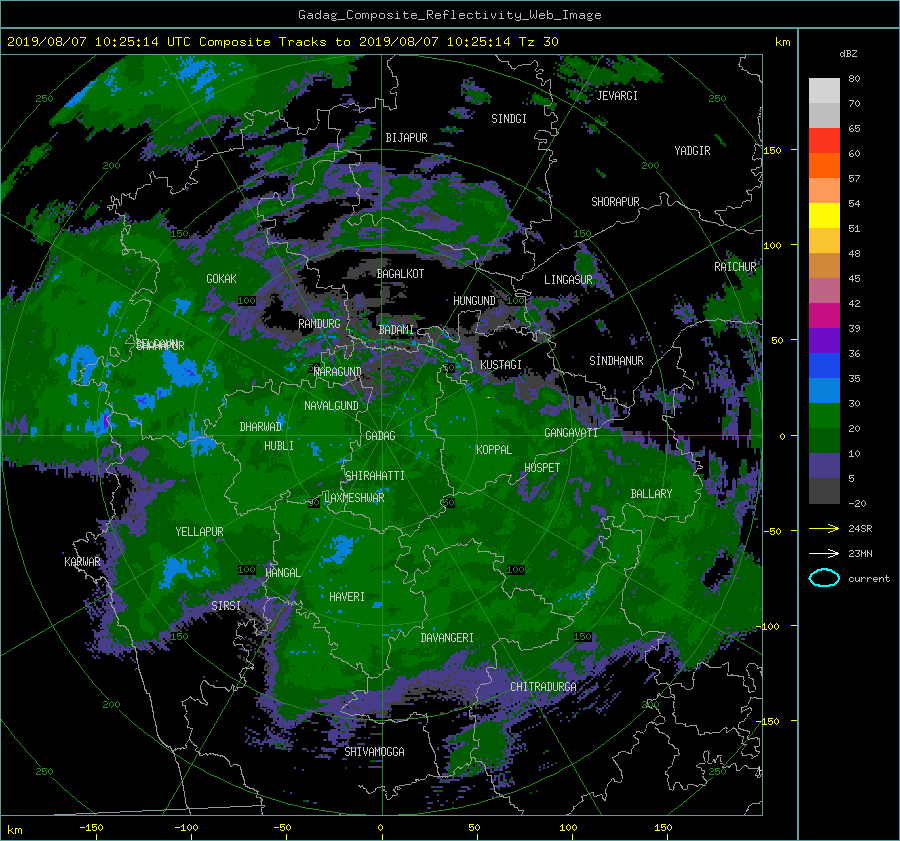Viewport: 900px width, 841px height.
Task: Click the HANGAL label
Action: click(283, 573)
